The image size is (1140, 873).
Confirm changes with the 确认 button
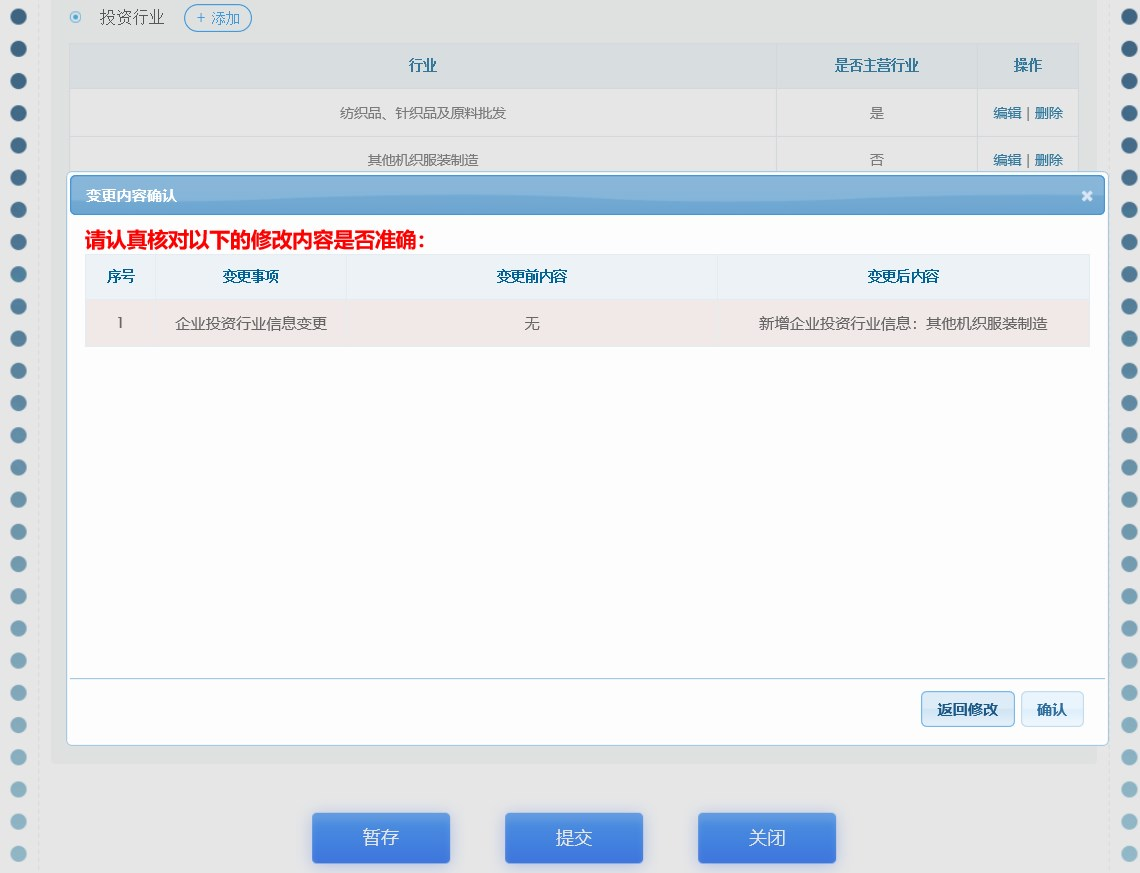click(x=1052, y=710)
